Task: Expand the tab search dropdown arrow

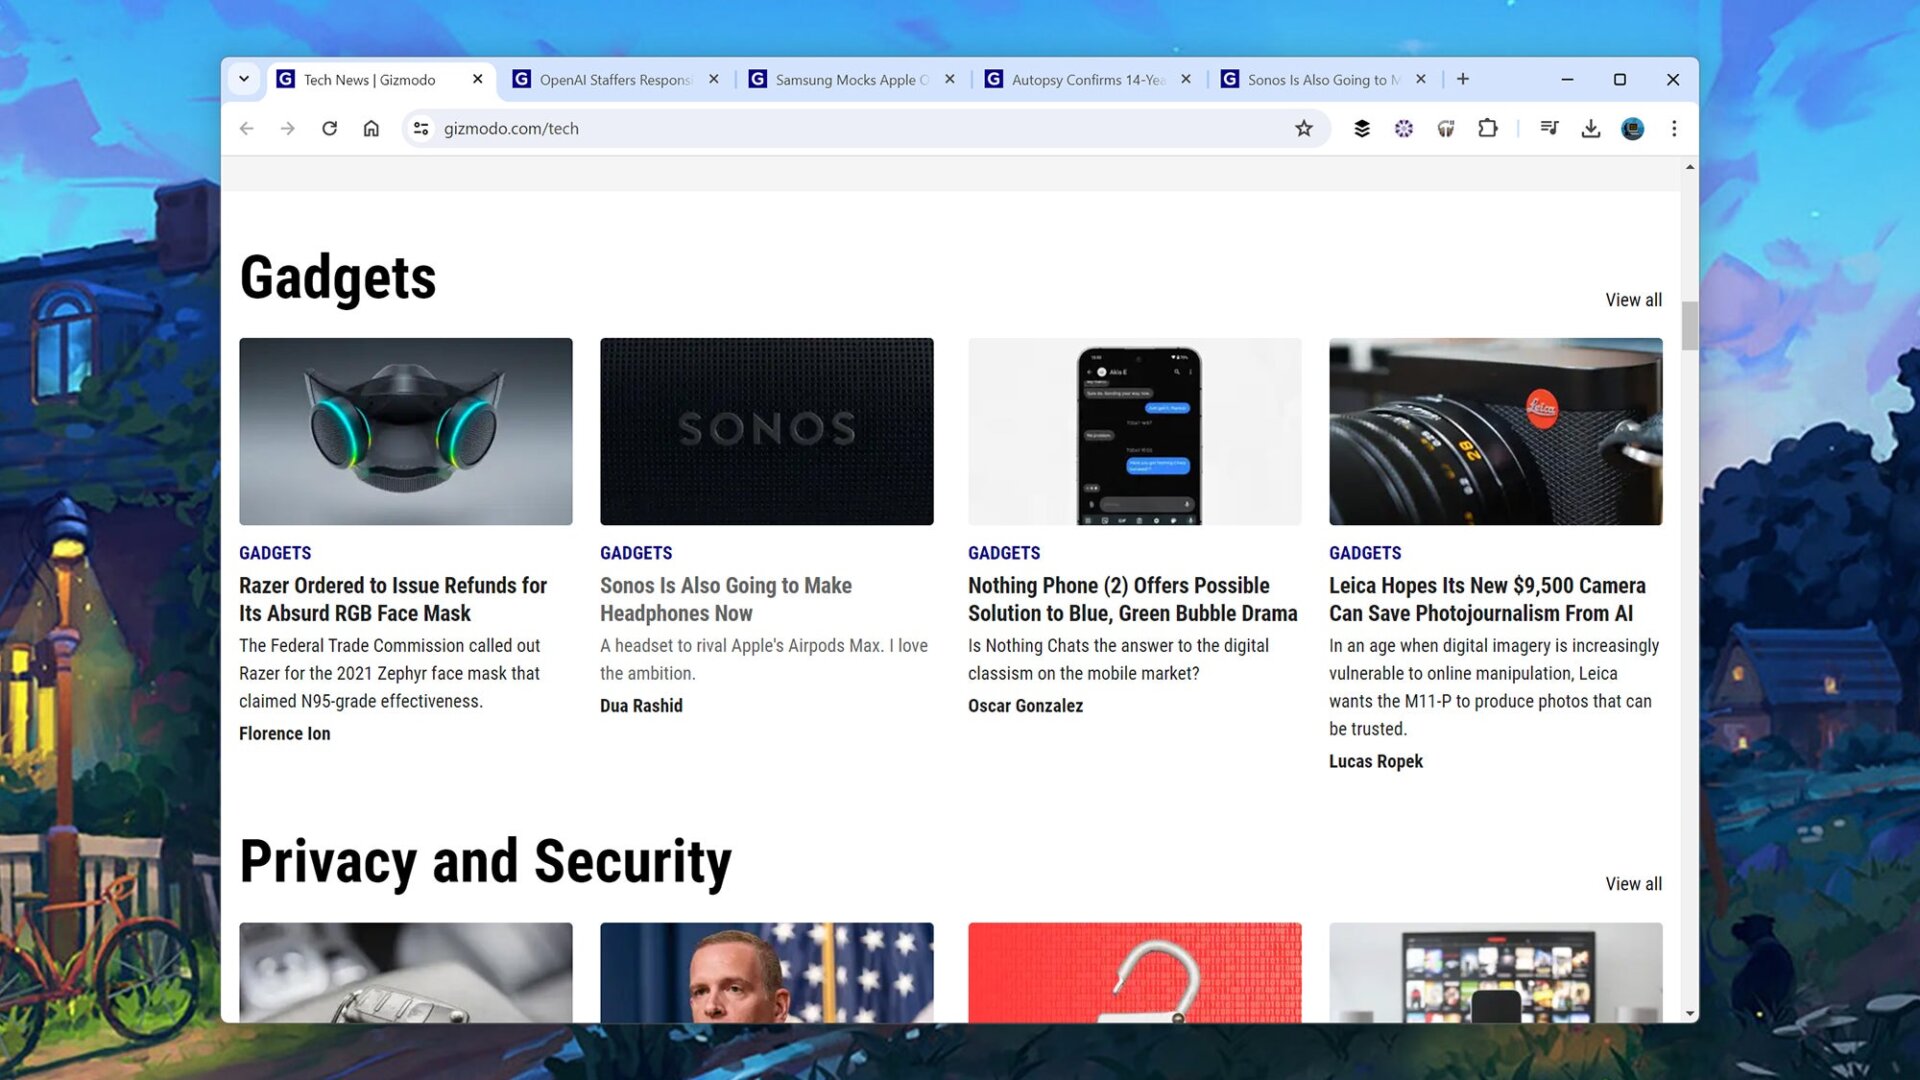Action: pos(244,79)
